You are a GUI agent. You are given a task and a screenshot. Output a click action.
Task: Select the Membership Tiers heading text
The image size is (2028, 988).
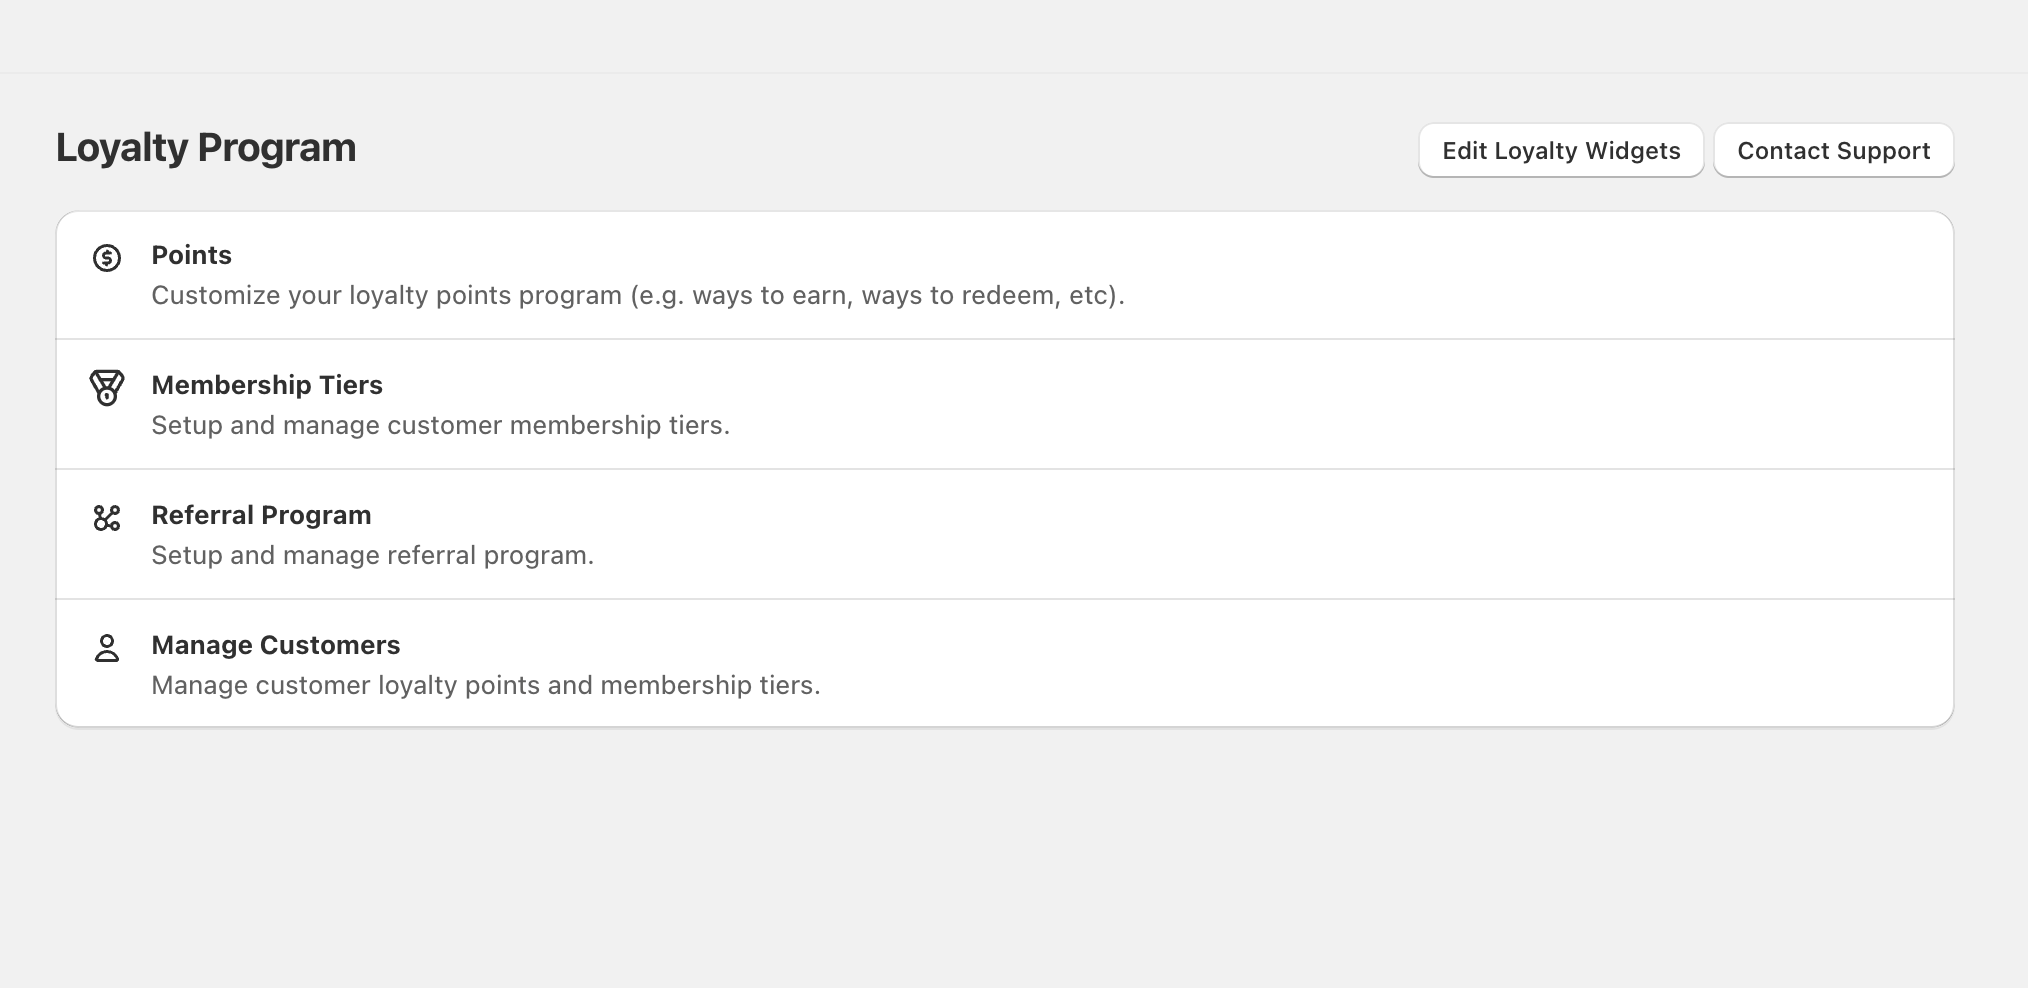point(267,385)
